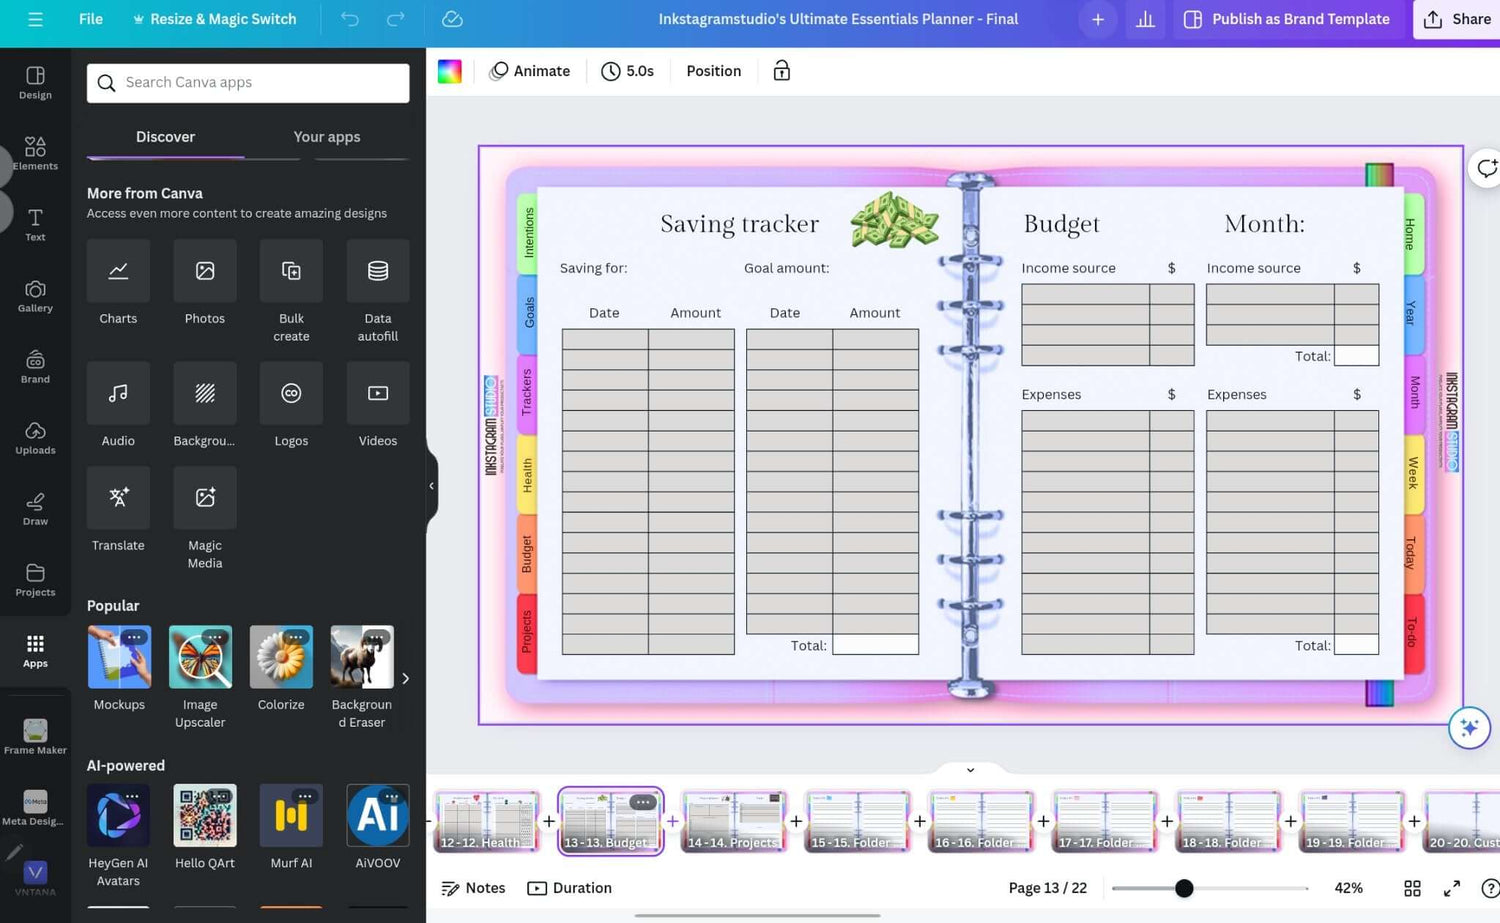Image resolution: width=1500 pixels, height=923 pixels.
Task: Enter fullscreen presentation mode
Action: [1452, 888]
